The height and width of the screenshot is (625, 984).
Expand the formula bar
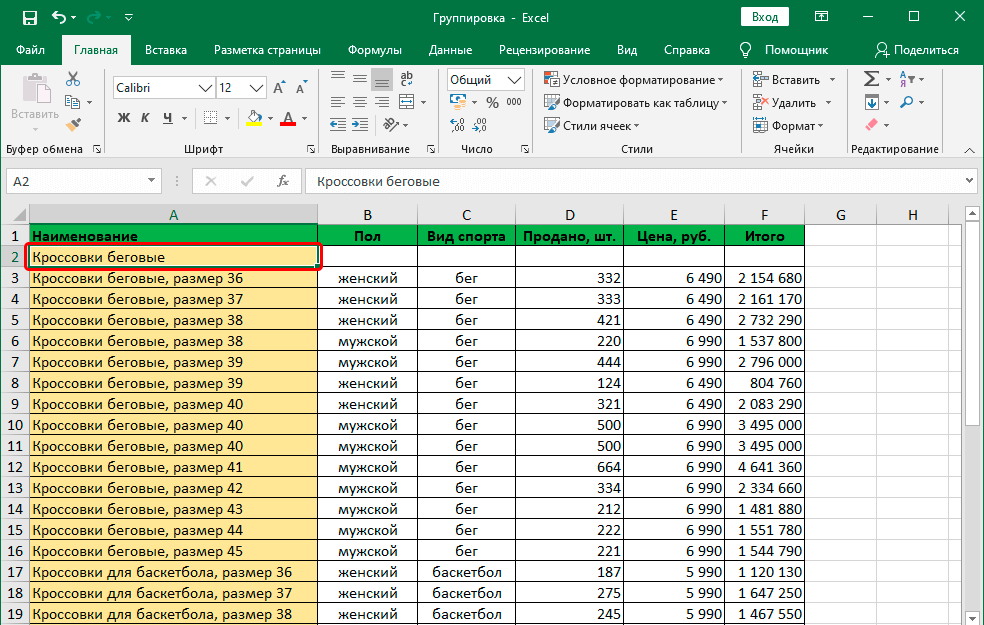click(x=970, y=181)
